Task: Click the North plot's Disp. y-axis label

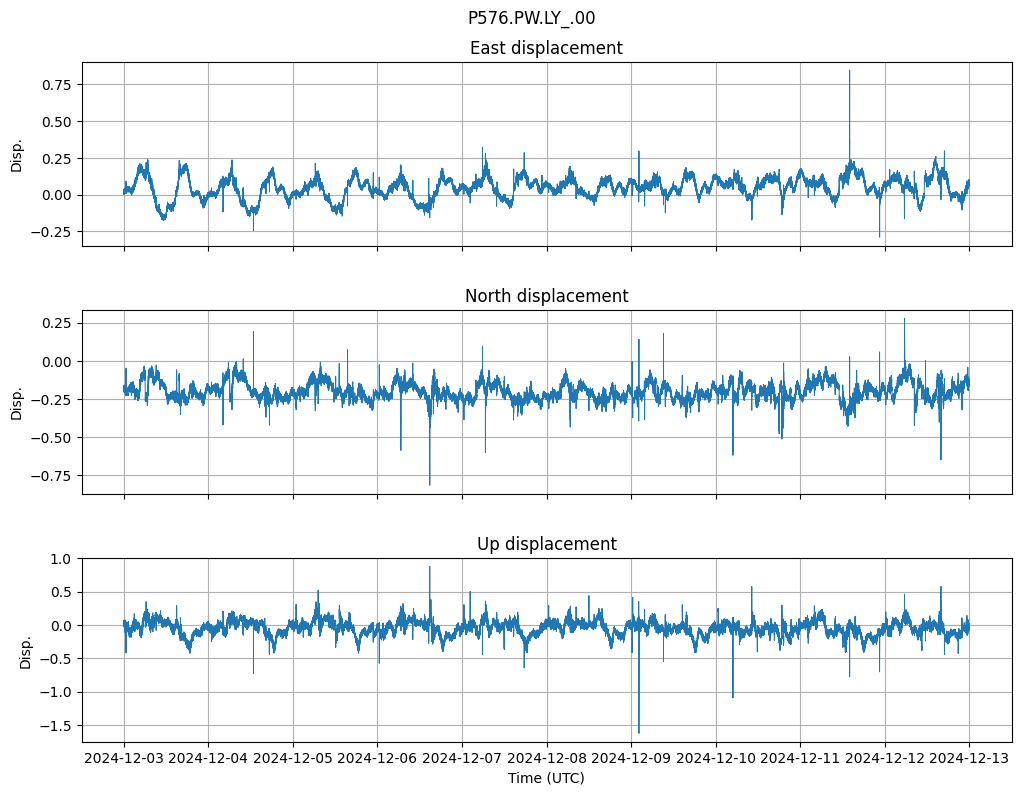Action: (17, 402)
